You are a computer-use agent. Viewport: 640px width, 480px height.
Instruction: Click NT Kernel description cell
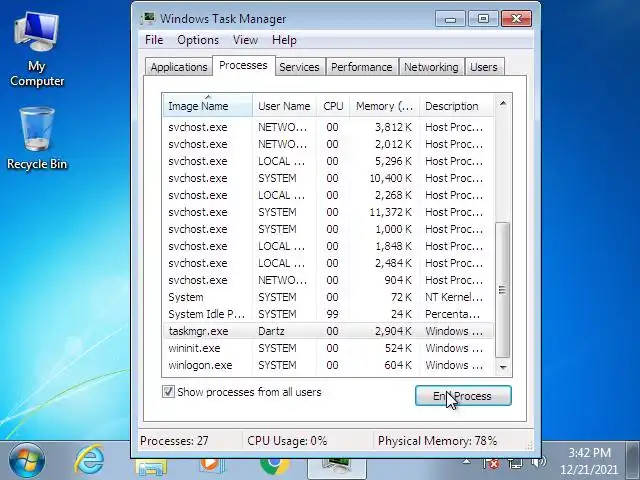click(x=454, y=297)
